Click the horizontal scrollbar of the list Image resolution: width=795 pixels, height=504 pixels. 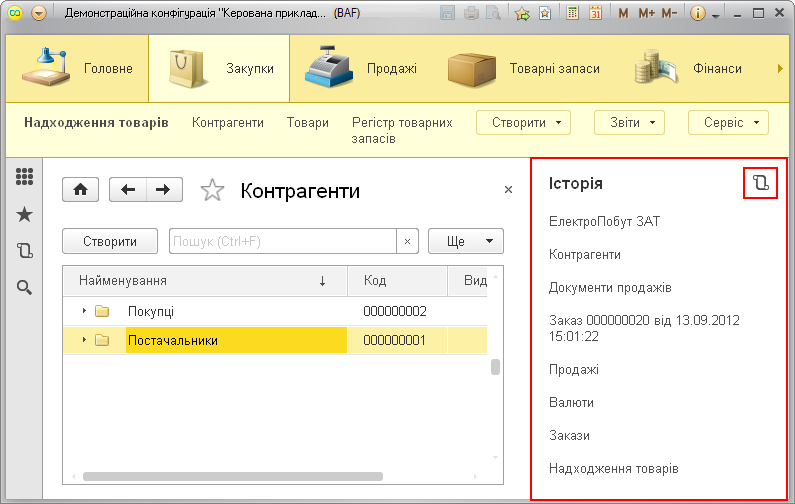point(233,477)
